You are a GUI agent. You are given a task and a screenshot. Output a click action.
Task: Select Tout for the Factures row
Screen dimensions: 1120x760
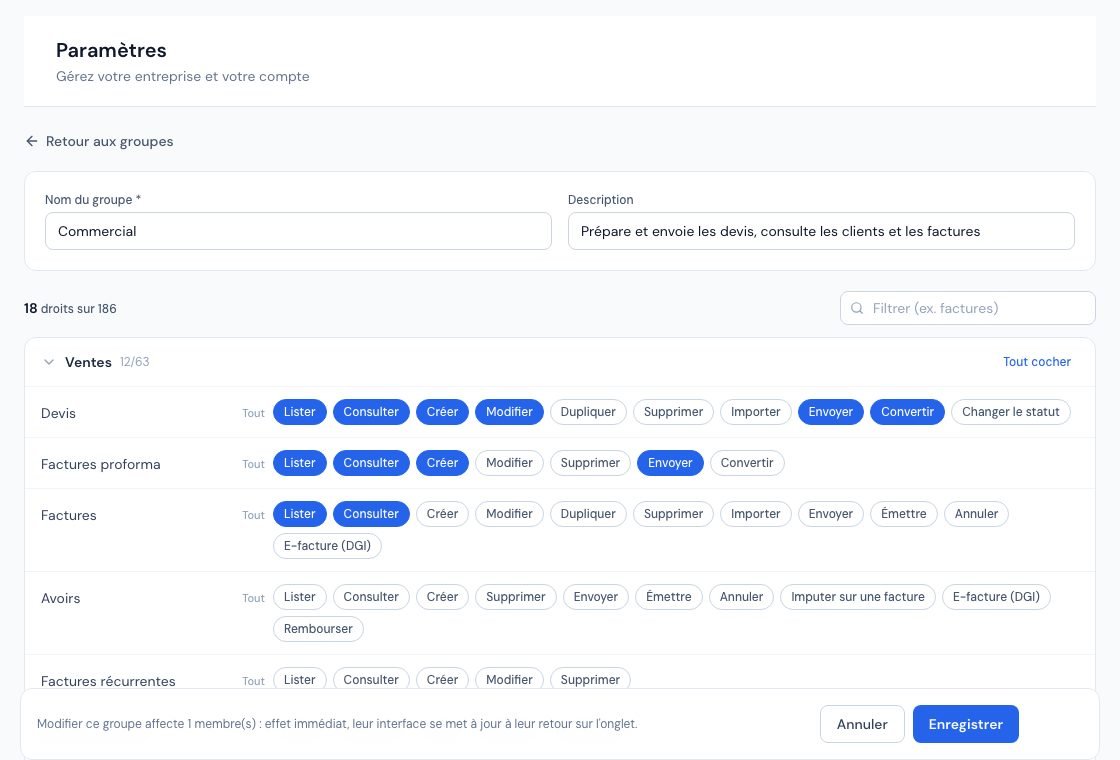pyautogui.click(x=253, y=515)
